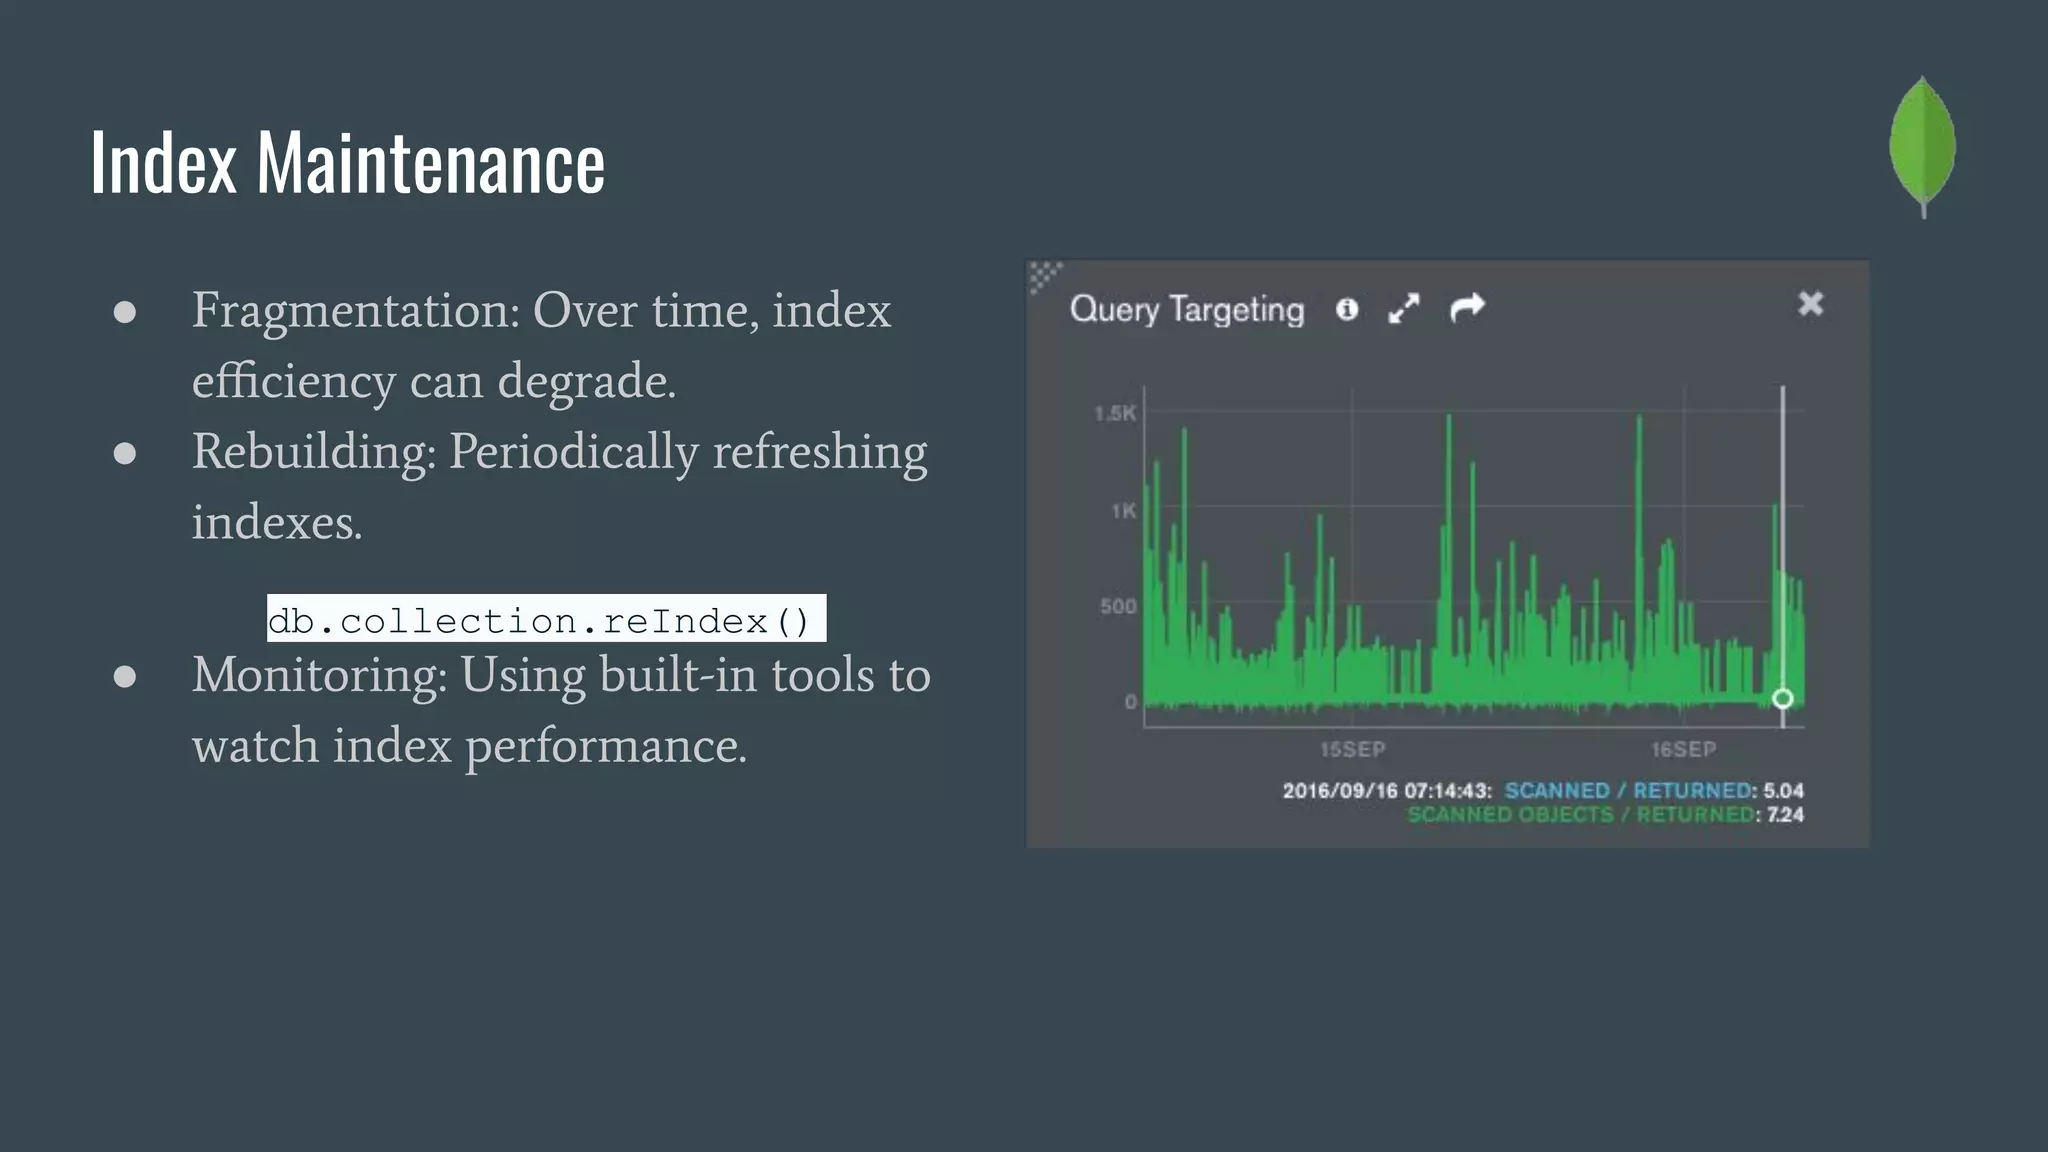Click the dotted drag handle at chart corner

click(x=1043, y=275)
